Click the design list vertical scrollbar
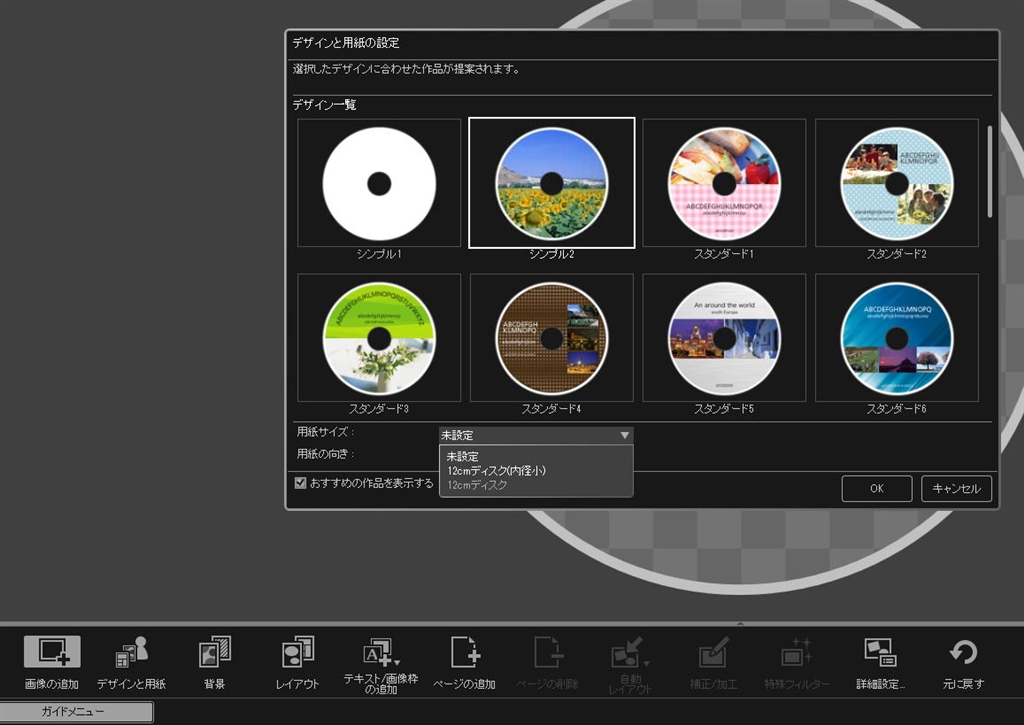 click(990, 172)
